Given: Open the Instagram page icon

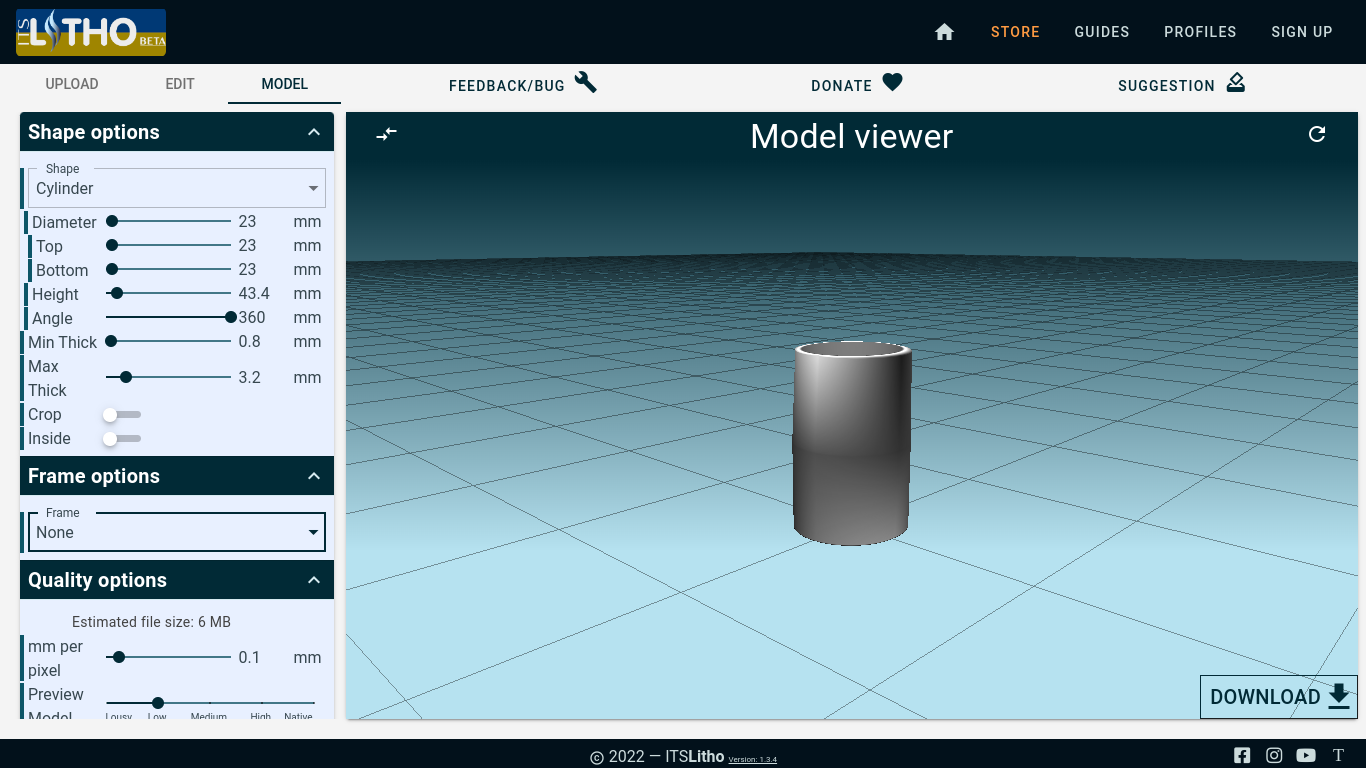Looking at the screenshot, I should pos(1274,756).
